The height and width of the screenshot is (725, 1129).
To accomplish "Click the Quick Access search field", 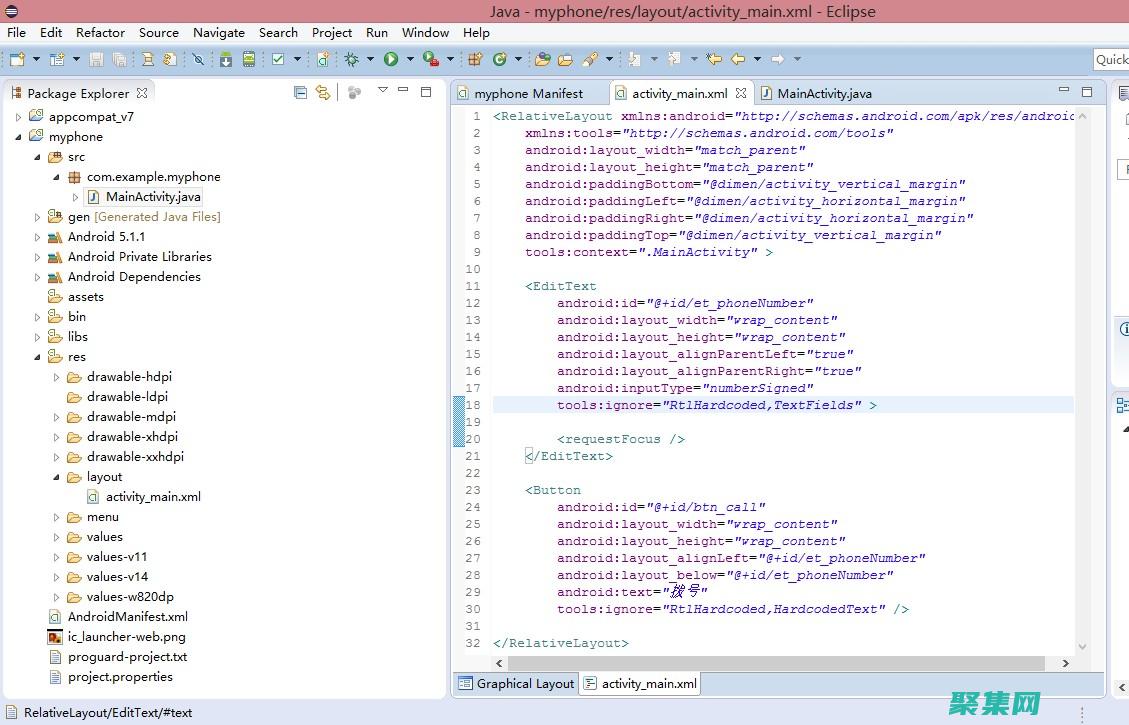I will 1111,60.
